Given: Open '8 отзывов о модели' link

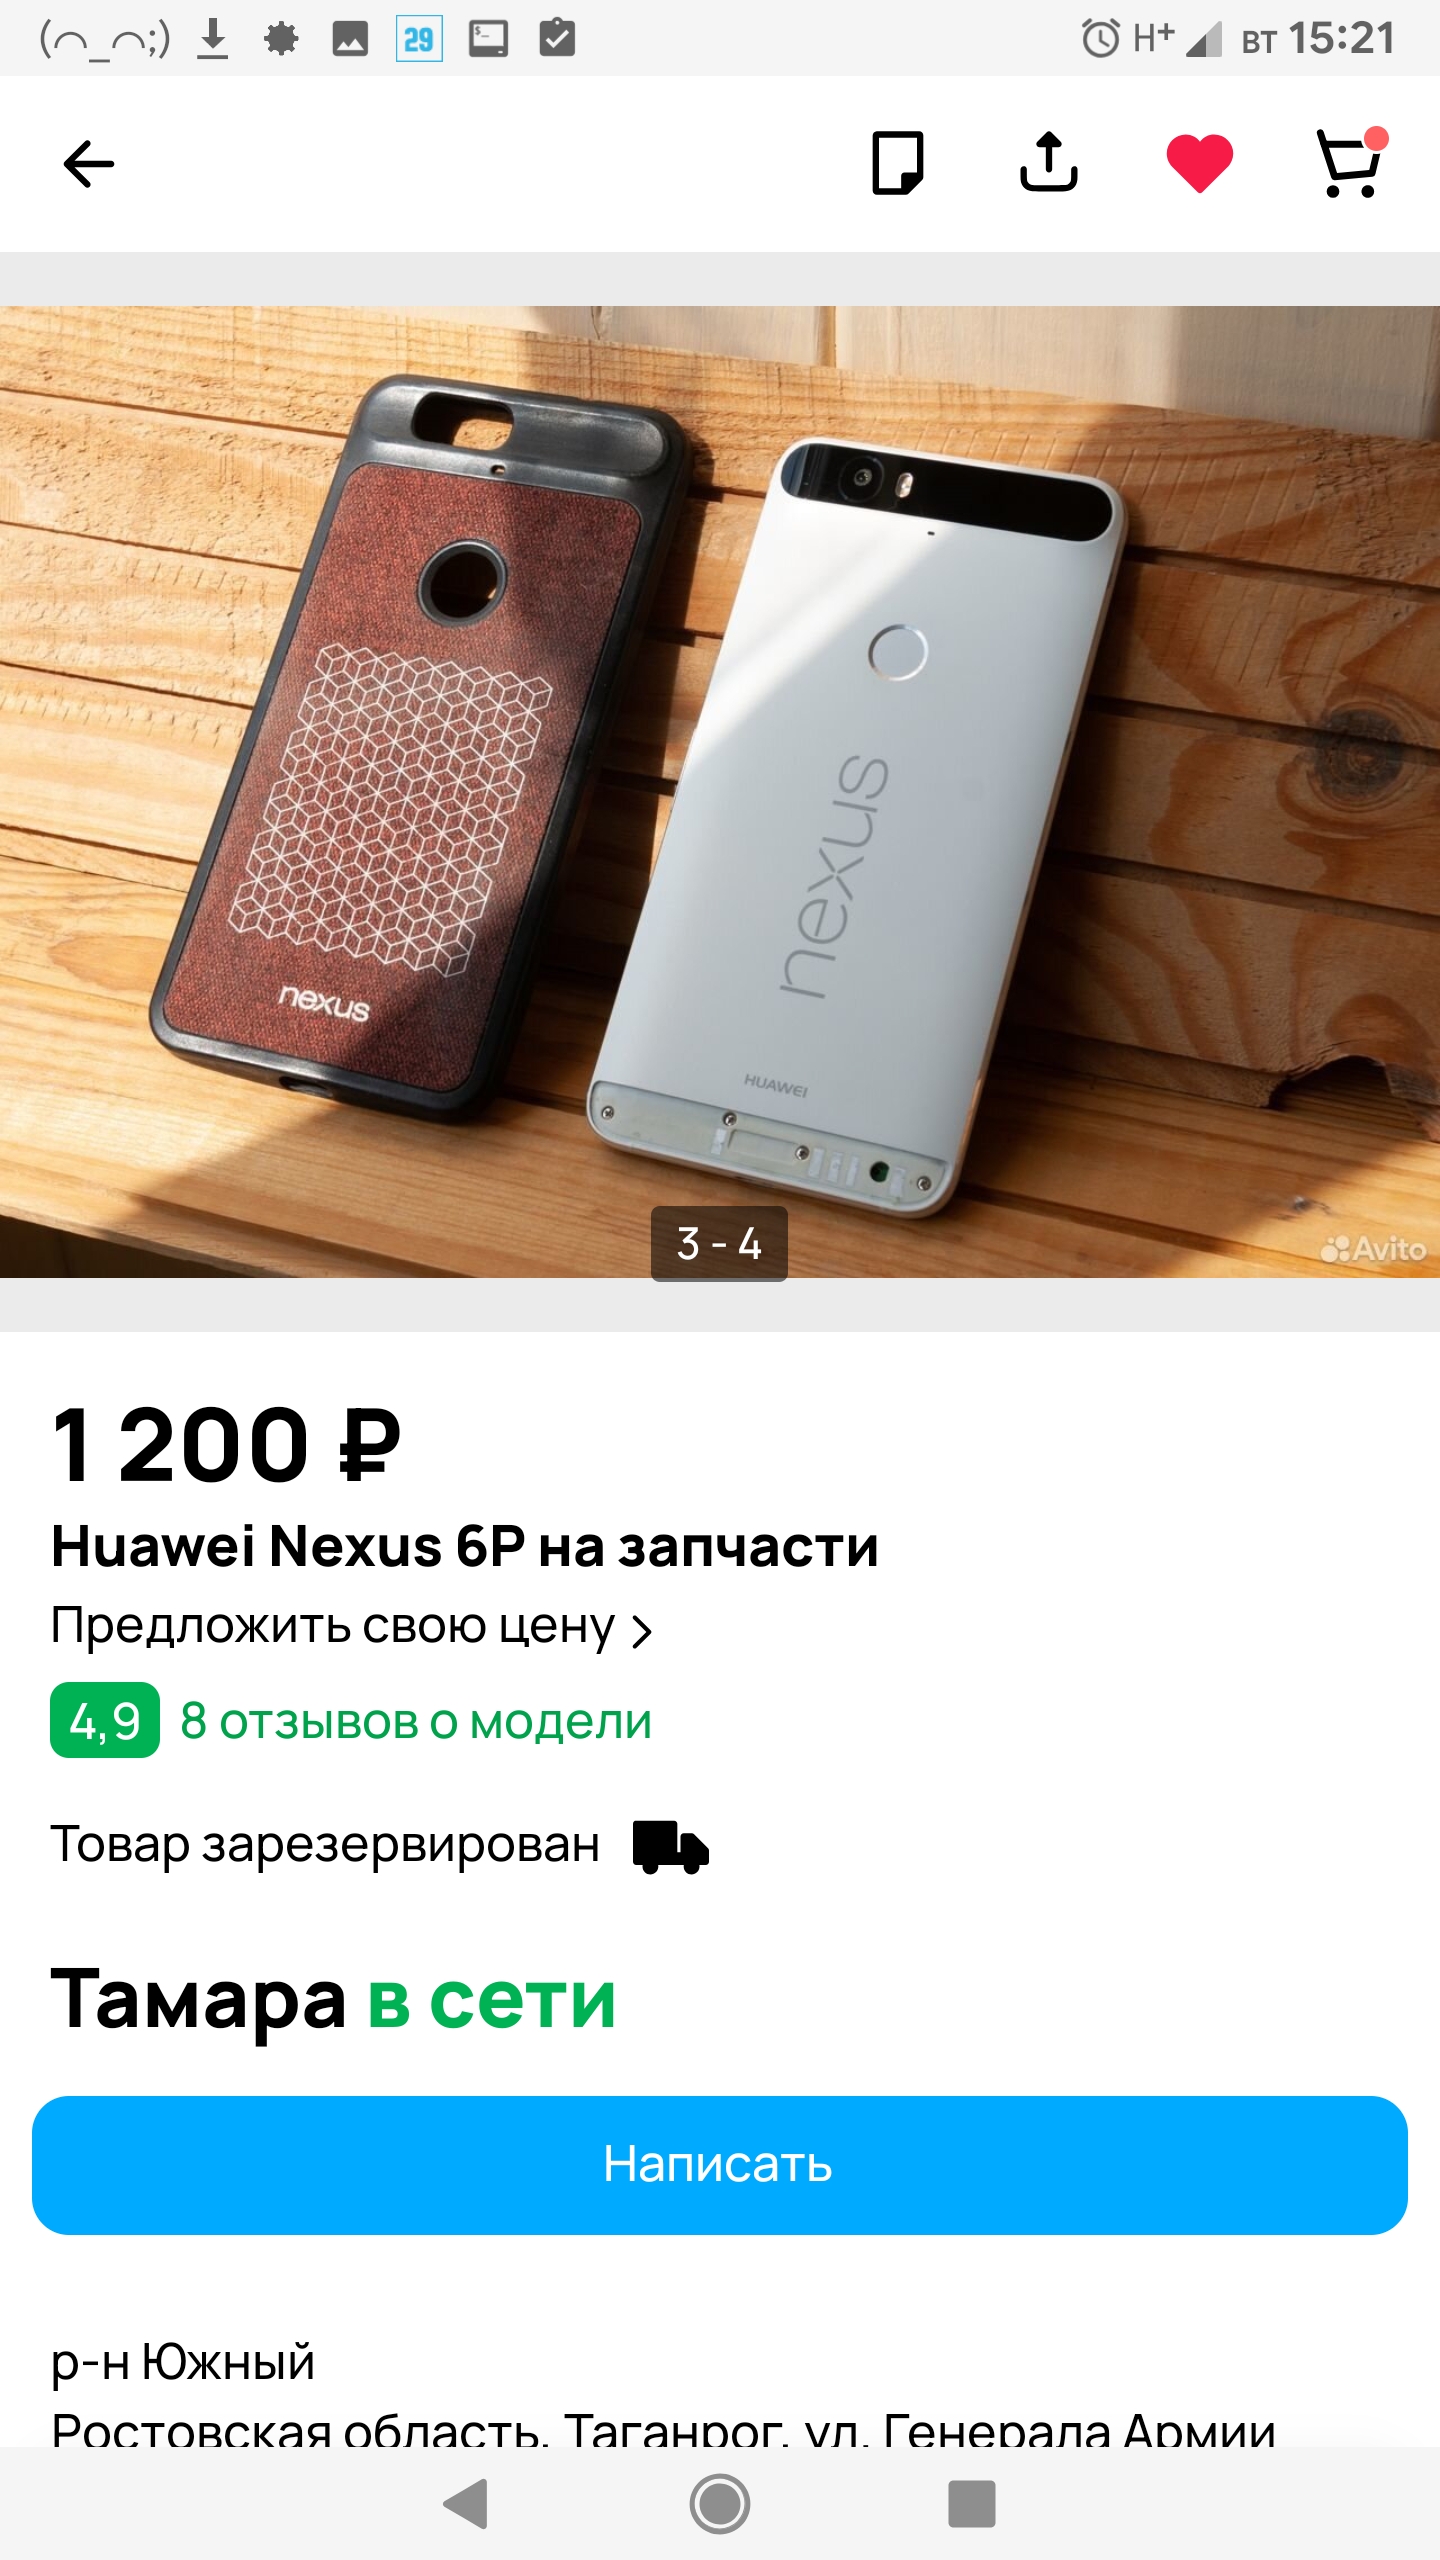Looking at the screenshot, I should [x=416, y=1722].
